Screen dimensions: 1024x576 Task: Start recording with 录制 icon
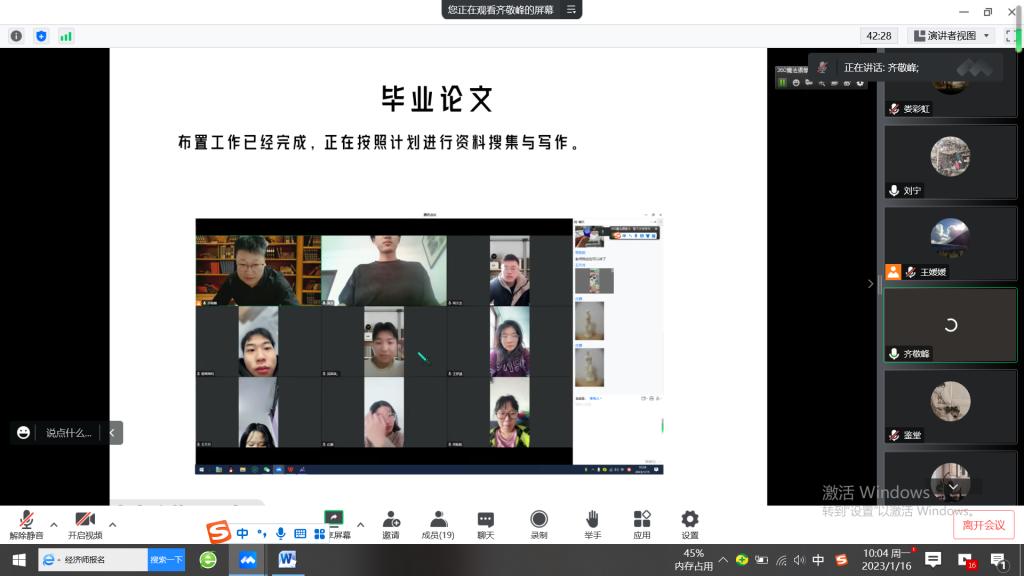pos(539,523)
